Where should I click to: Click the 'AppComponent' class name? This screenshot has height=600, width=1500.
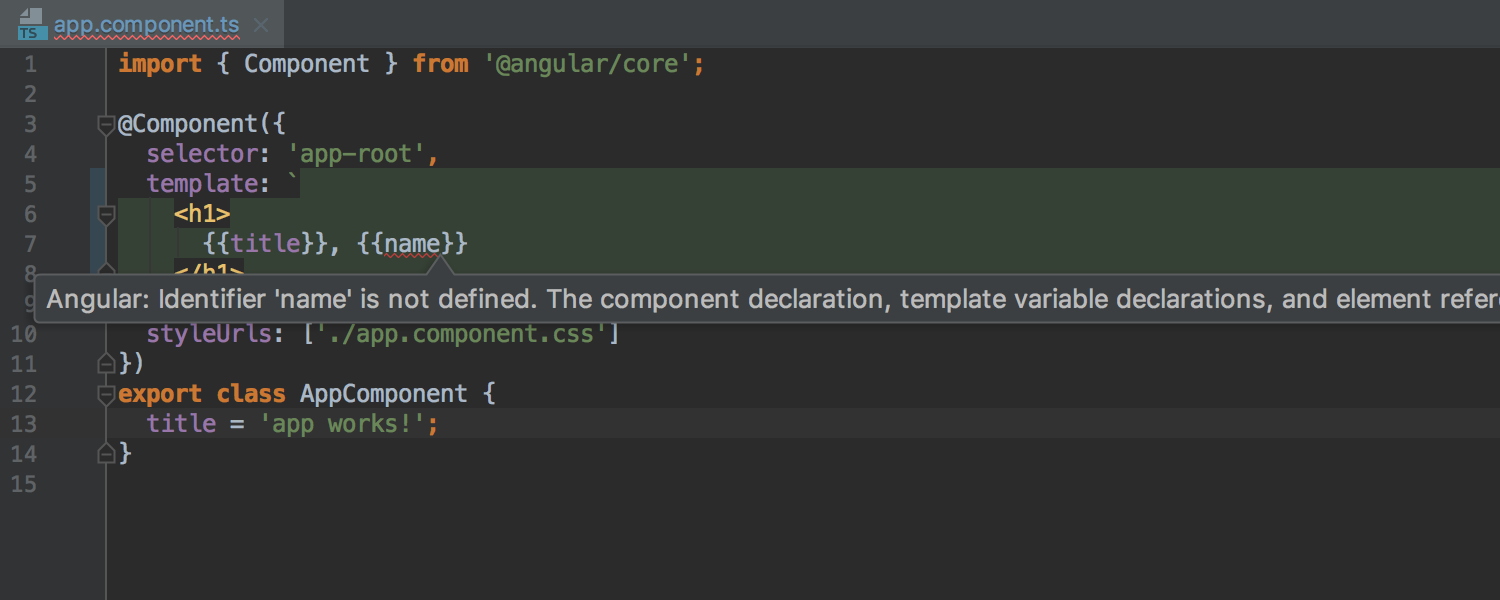(384, 394)
